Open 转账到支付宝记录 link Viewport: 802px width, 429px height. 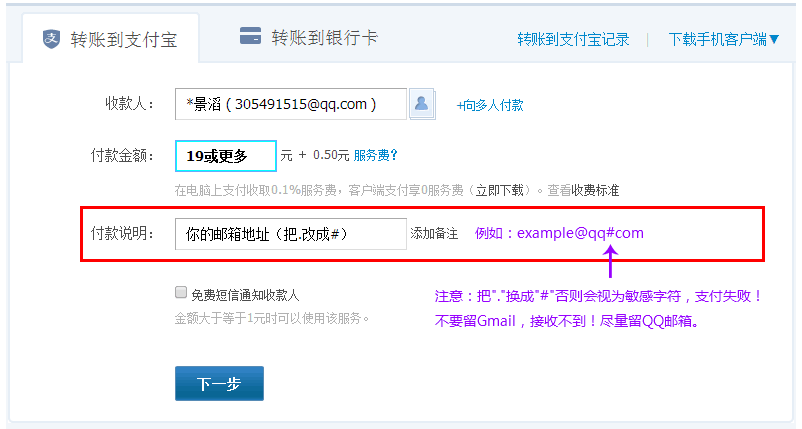pyautogui.click(x=573, y=39)
